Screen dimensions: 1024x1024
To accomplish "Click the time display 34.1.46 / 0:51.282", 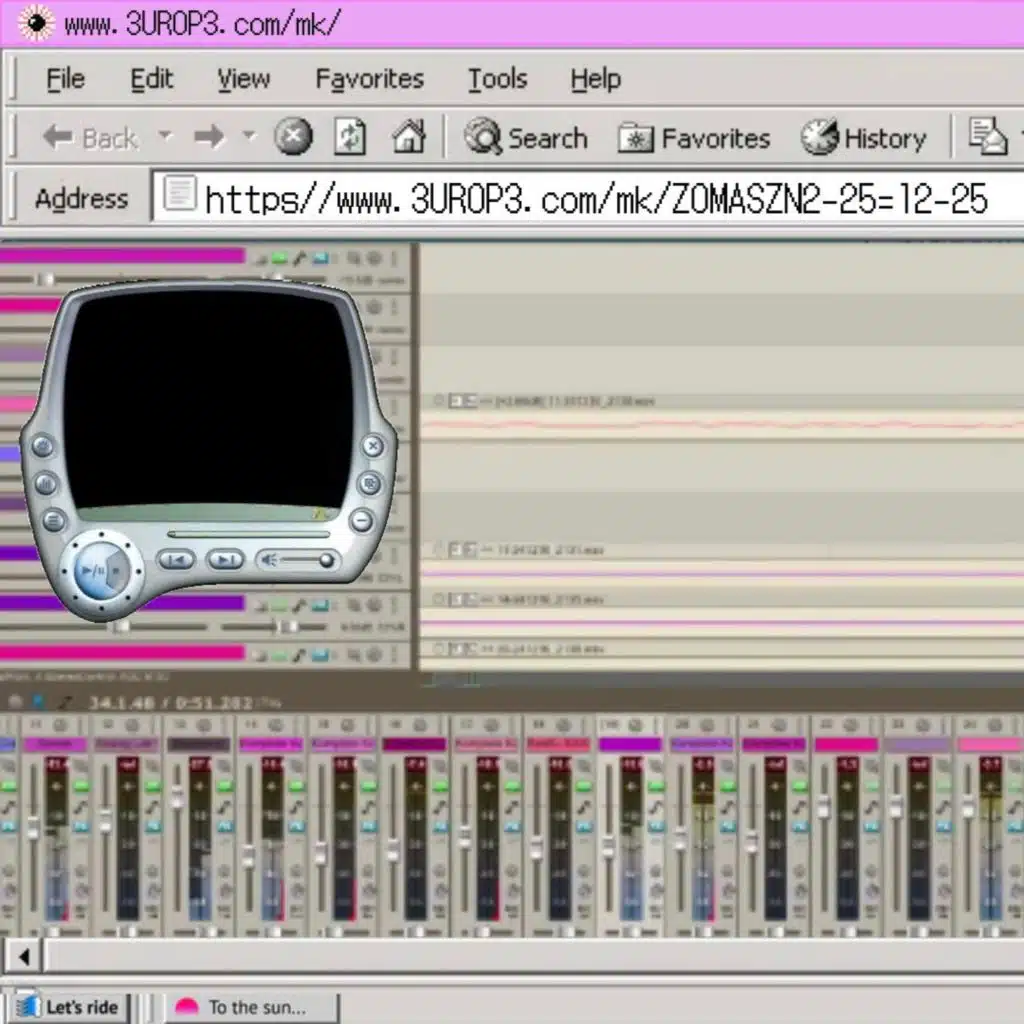I will 171,703.
